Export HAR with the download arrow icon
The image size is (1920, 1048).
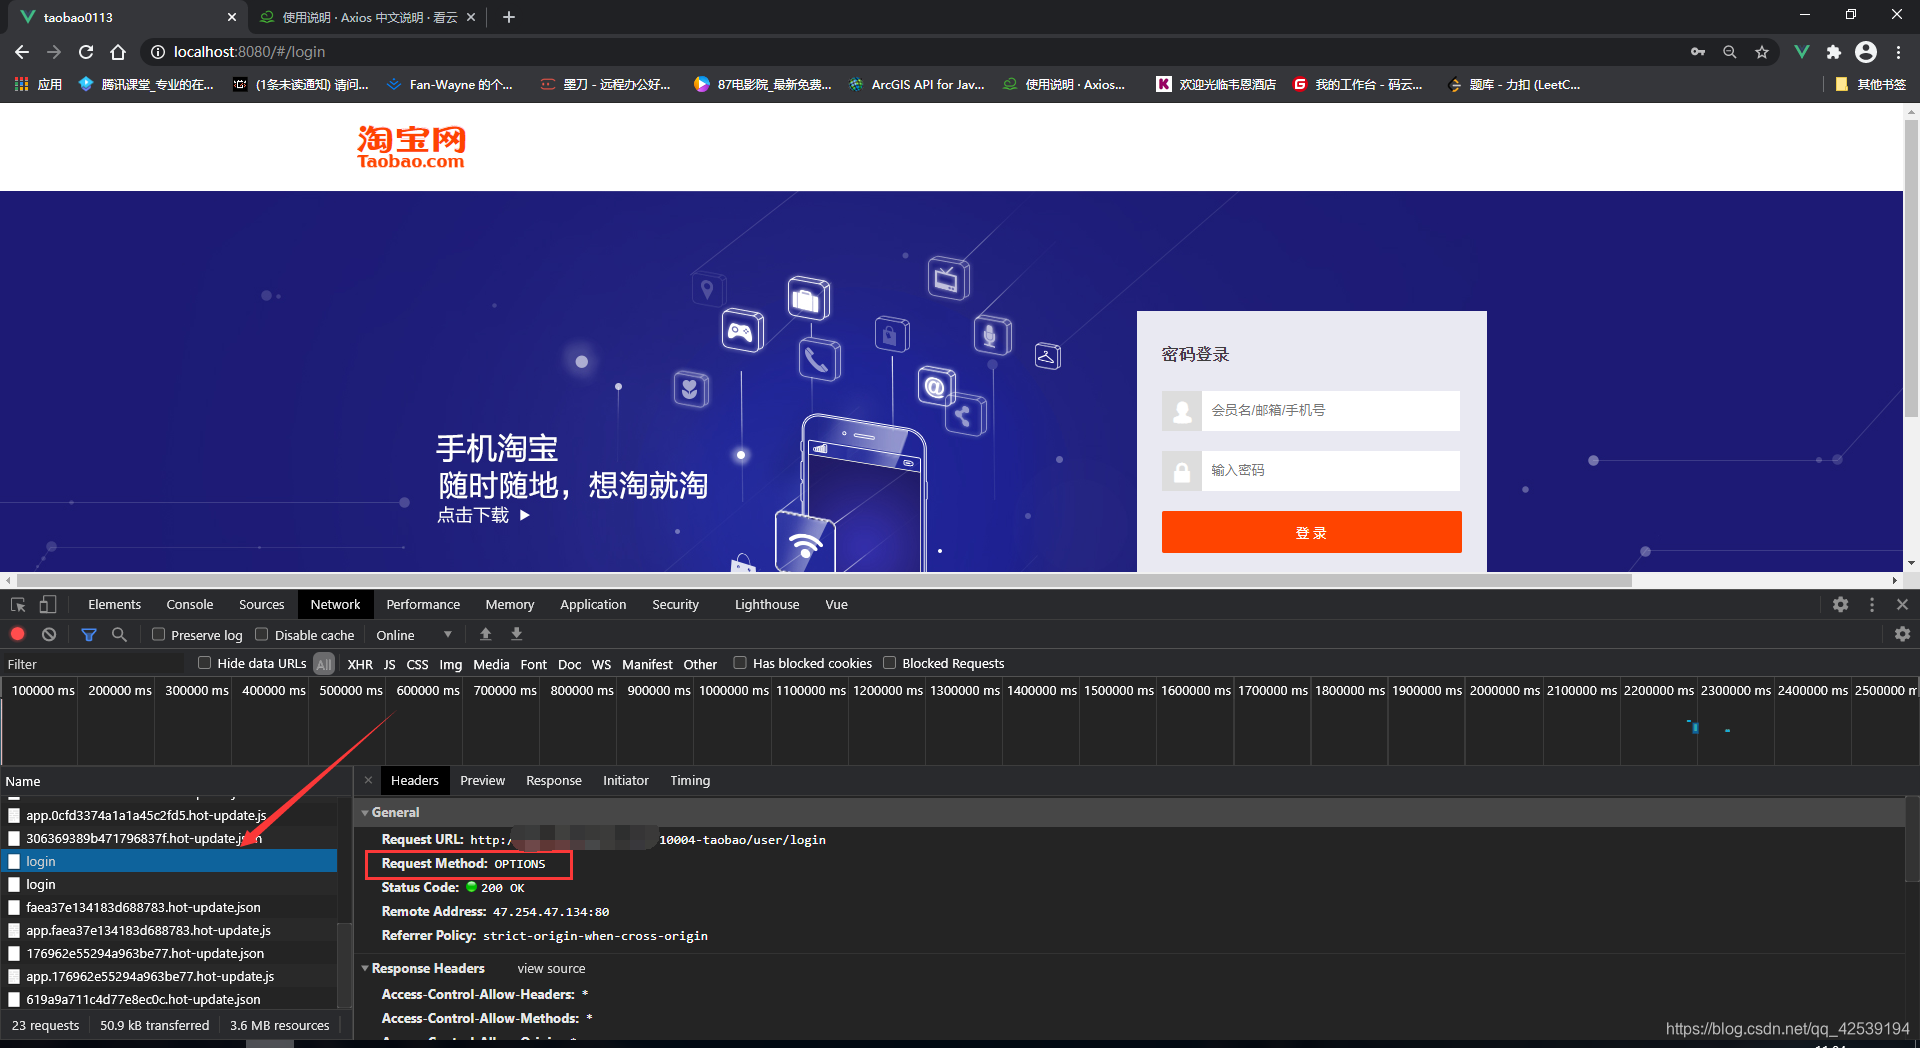pyautogui.click(x=516, y=634)
